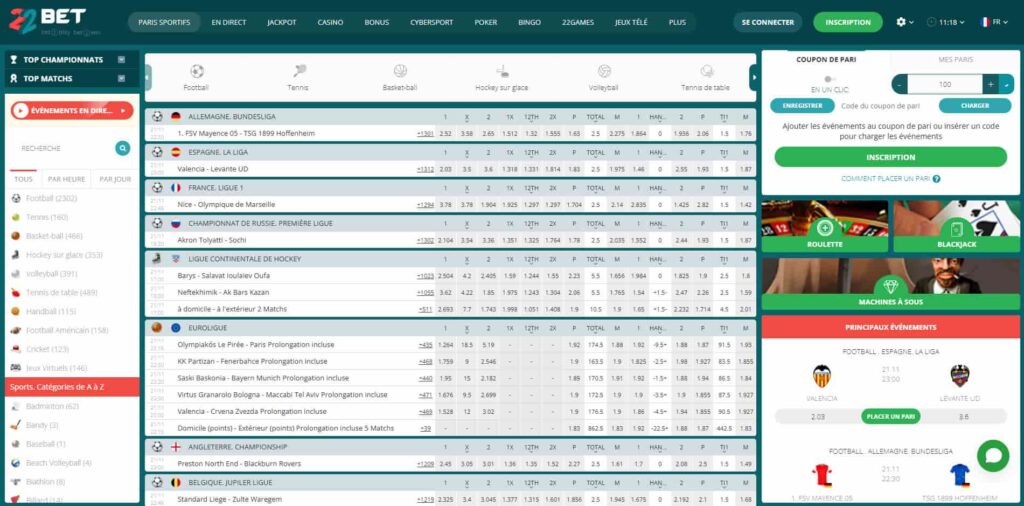The height and width of the screenshot is (506, 1024).
Task: Expand +1312 markets for Valencia - Levante
Action: pos(425,169)
